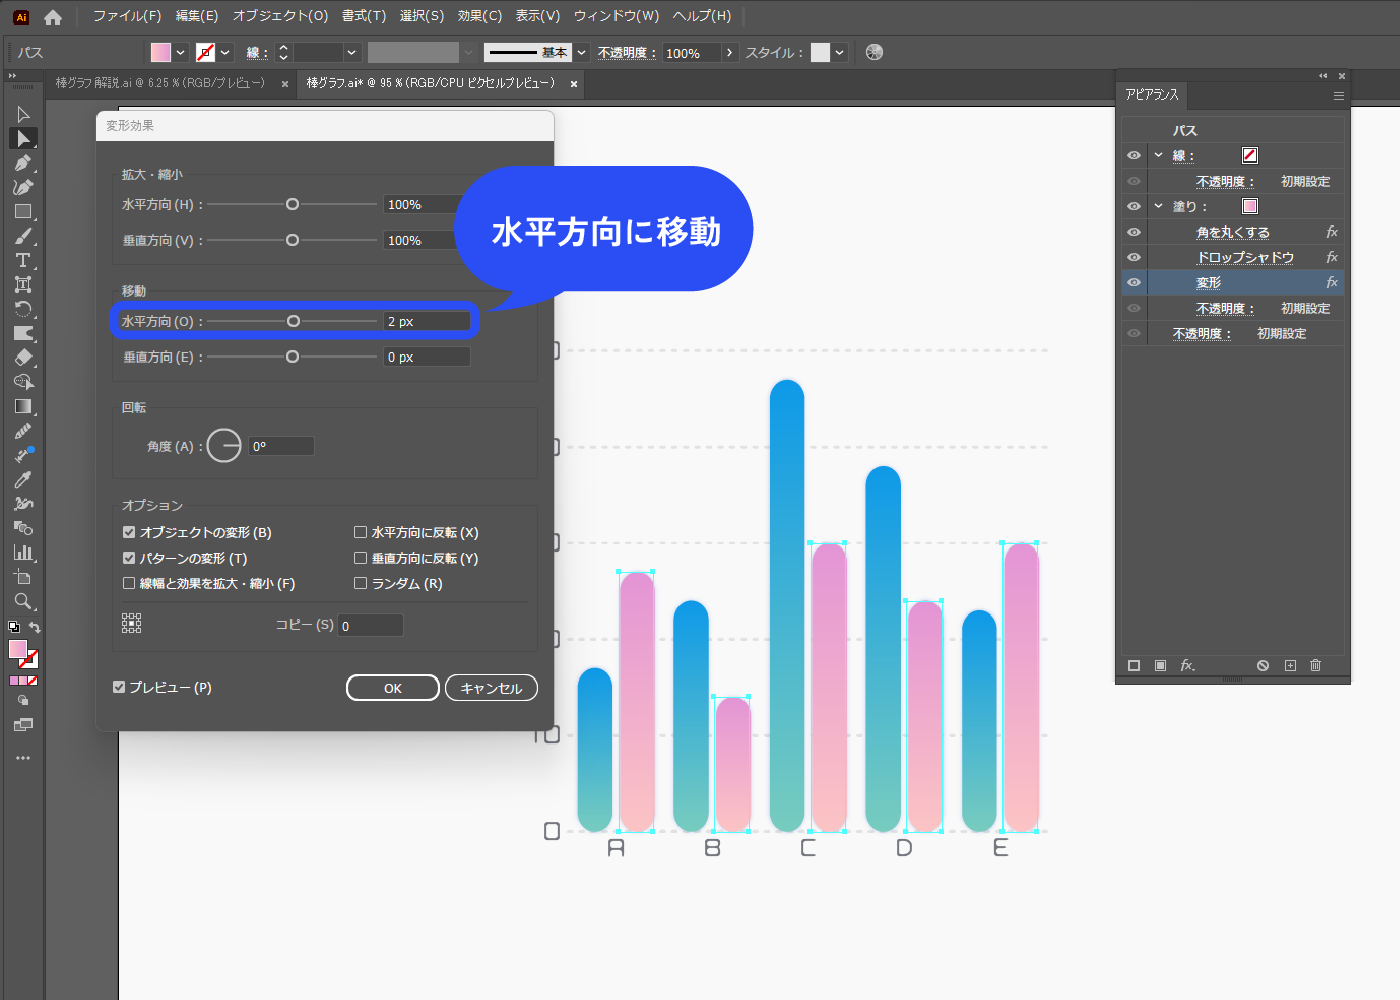Select the Column Graph tool

(23, 552)
